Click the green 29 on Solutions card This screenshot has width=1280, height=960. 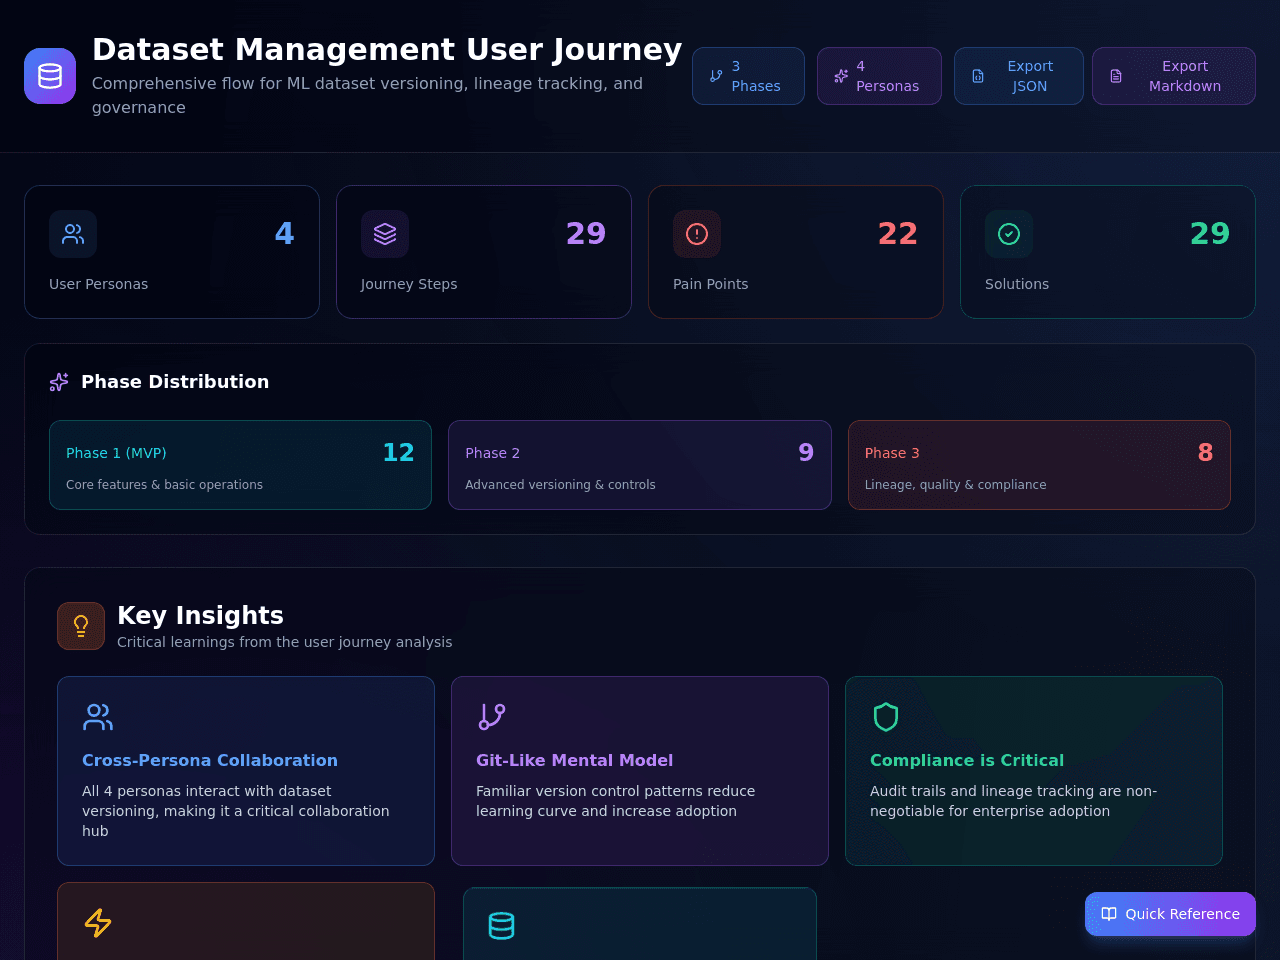click(x=1210, y=233)
